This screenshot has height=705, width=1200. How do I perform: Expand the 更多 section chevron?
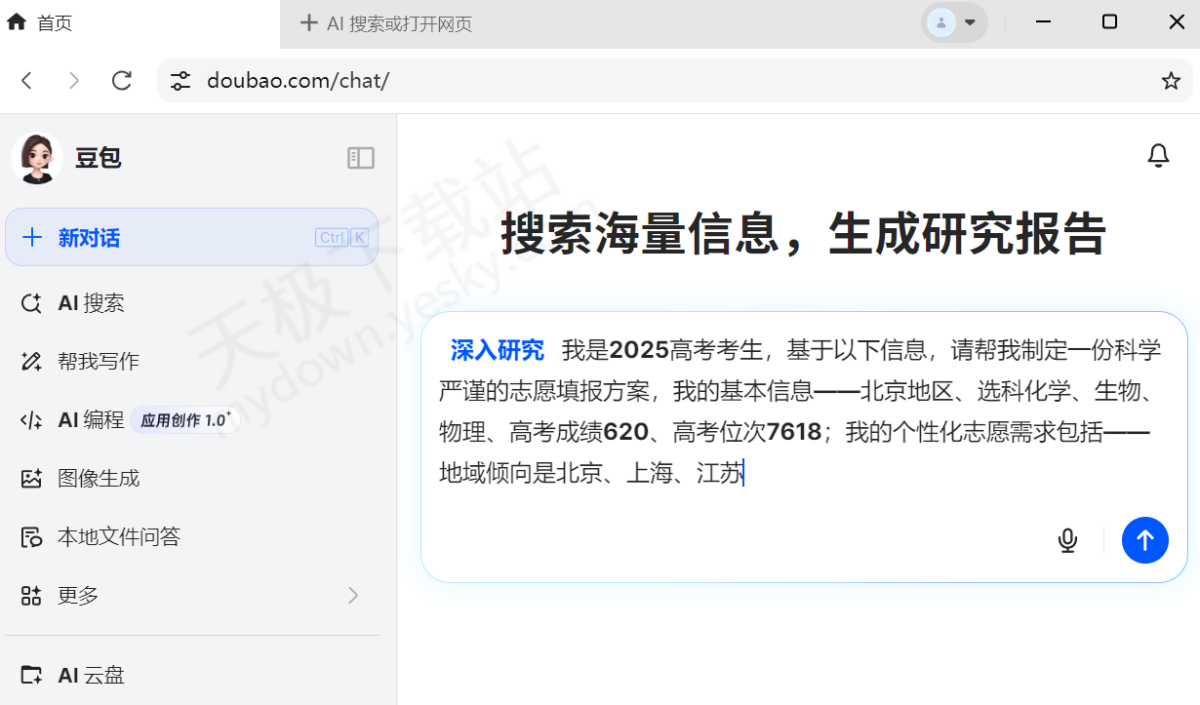(x=352, y=595)
